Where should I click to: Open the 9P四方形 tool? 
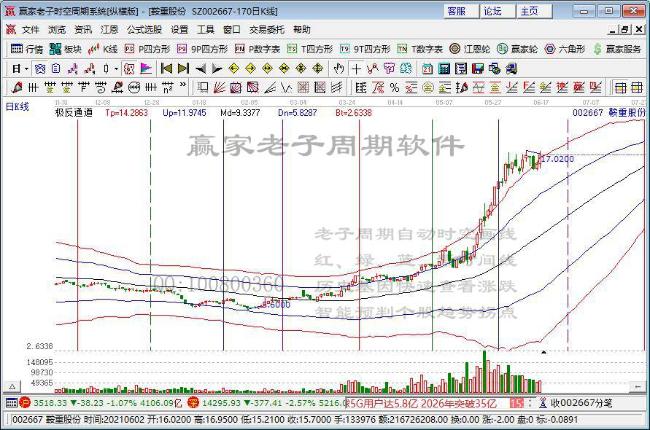click(x=202, y=49)
